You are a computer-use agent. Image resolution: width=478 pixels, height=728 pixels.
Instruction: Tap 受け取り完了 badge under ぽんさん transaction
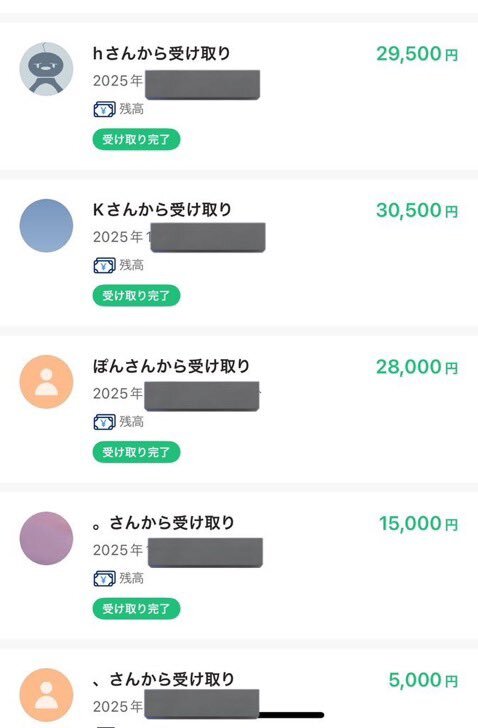click(x=136, y=452)
